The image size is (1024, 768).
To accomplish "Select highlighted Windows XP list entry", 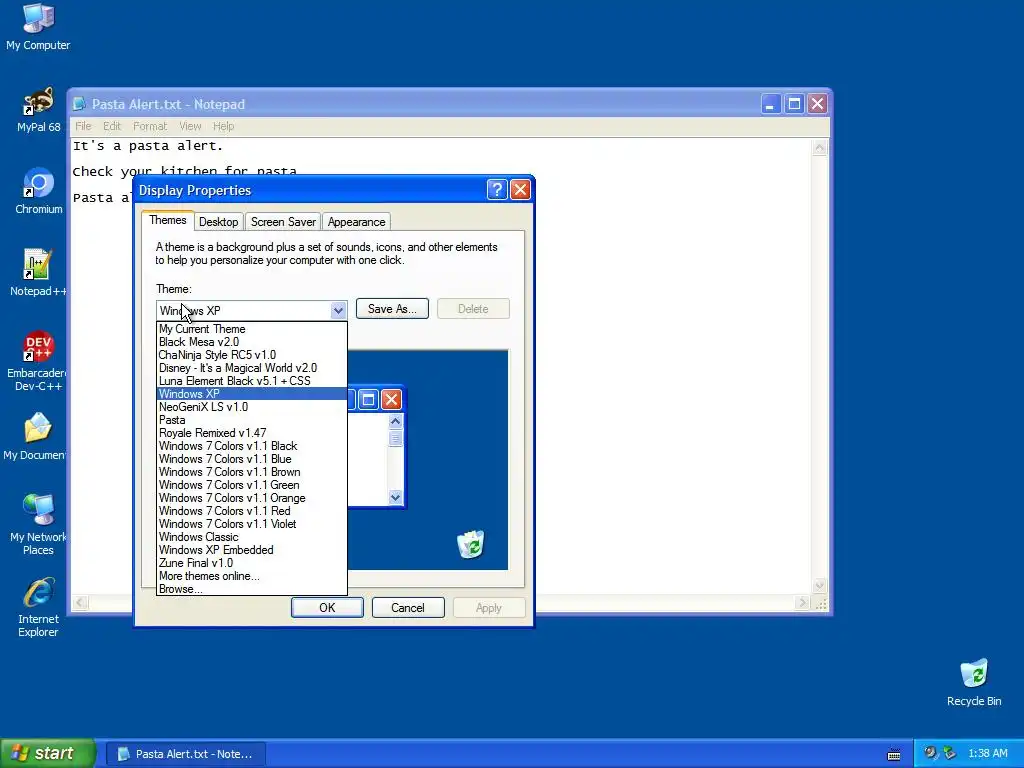I will click(252, 394).
